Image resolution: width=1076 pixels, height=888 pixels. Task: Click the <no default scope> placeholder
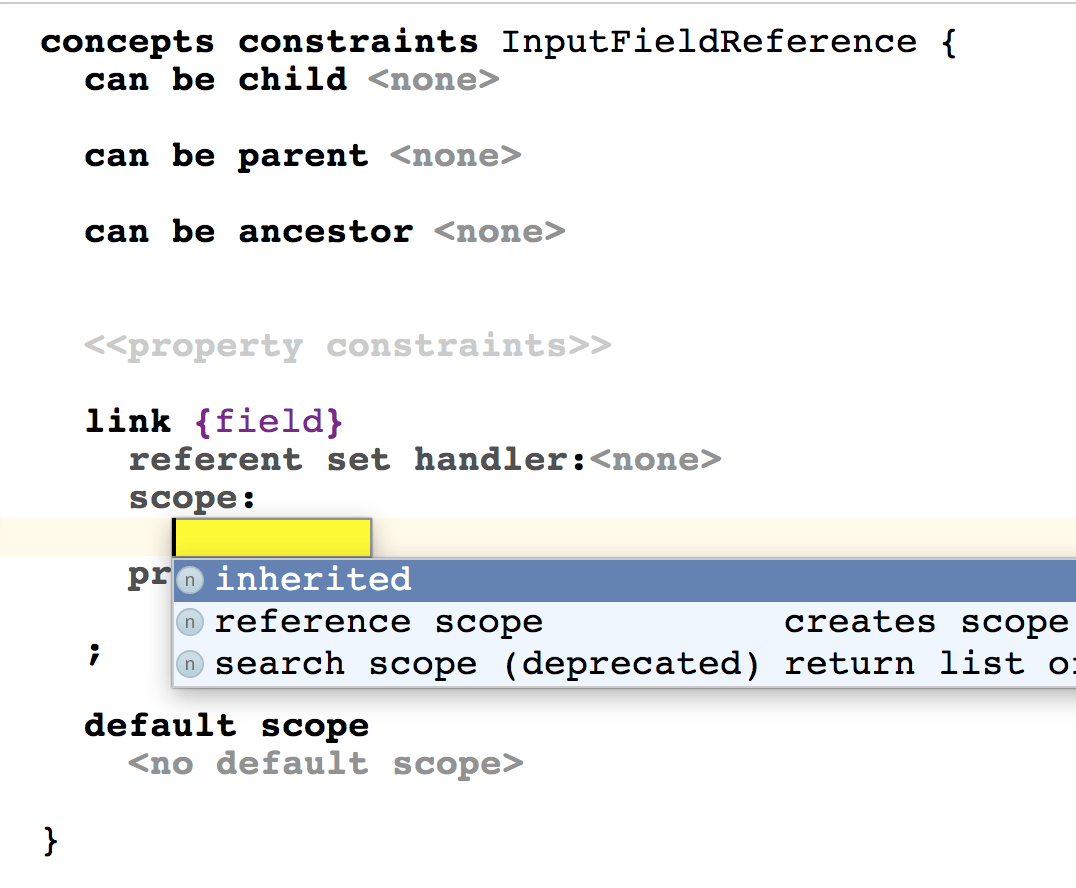tap(325, 764)
